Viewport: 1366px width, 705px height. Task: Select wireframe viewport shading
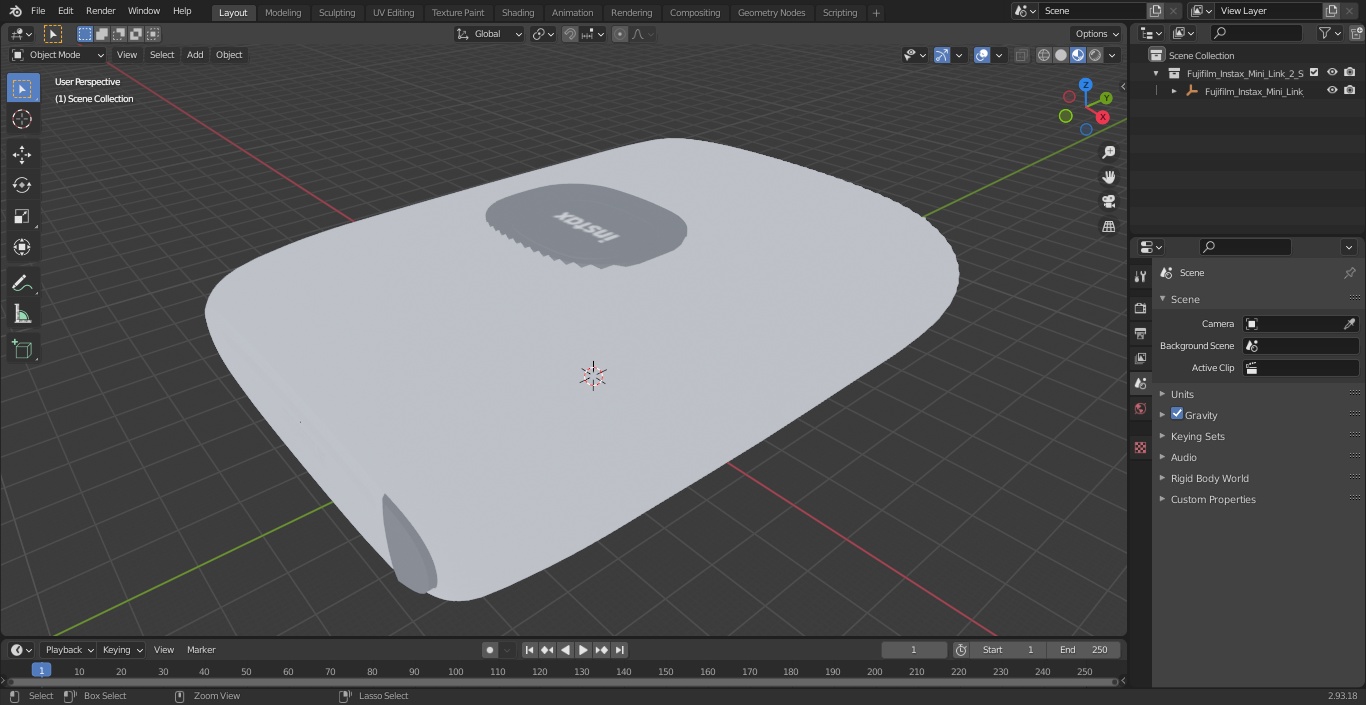coord(1043,55)
